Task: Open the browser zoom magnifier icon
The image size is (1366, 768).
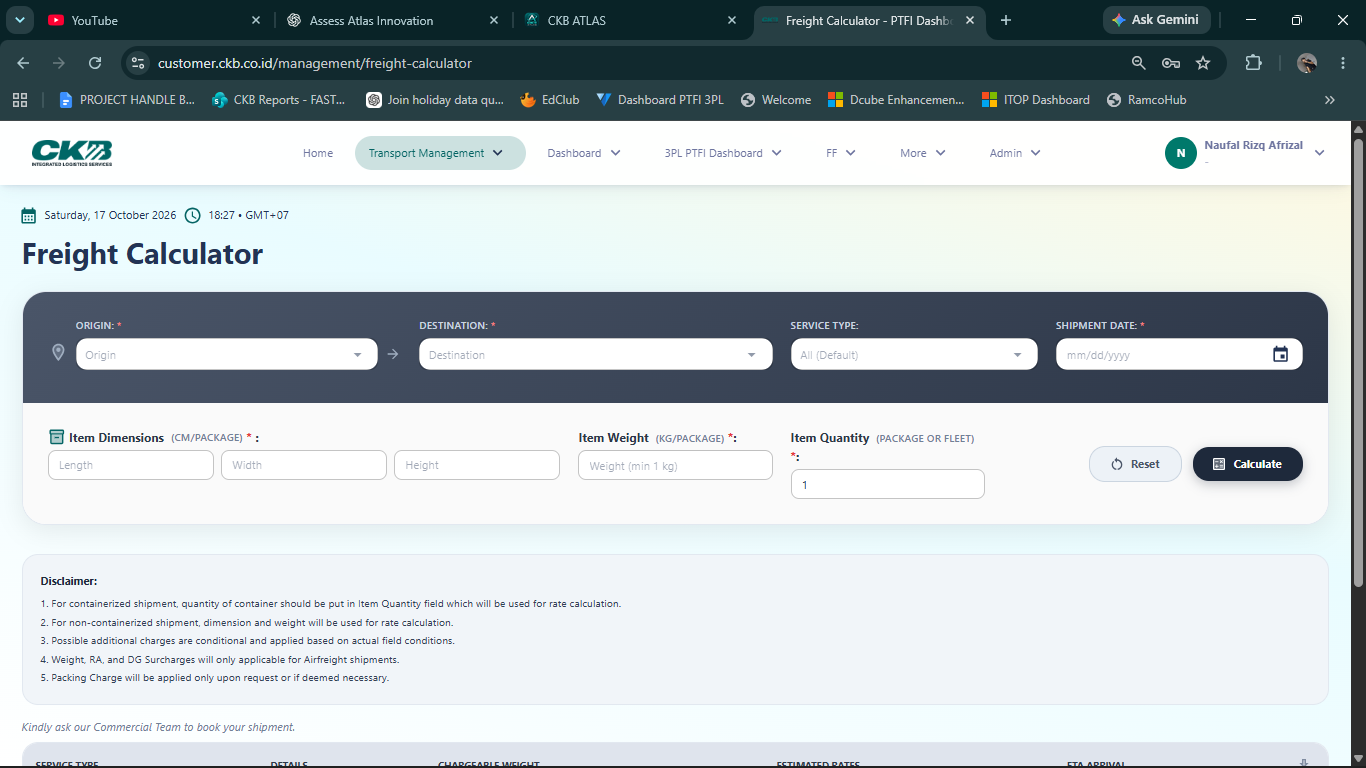Action: [1138, 63]
